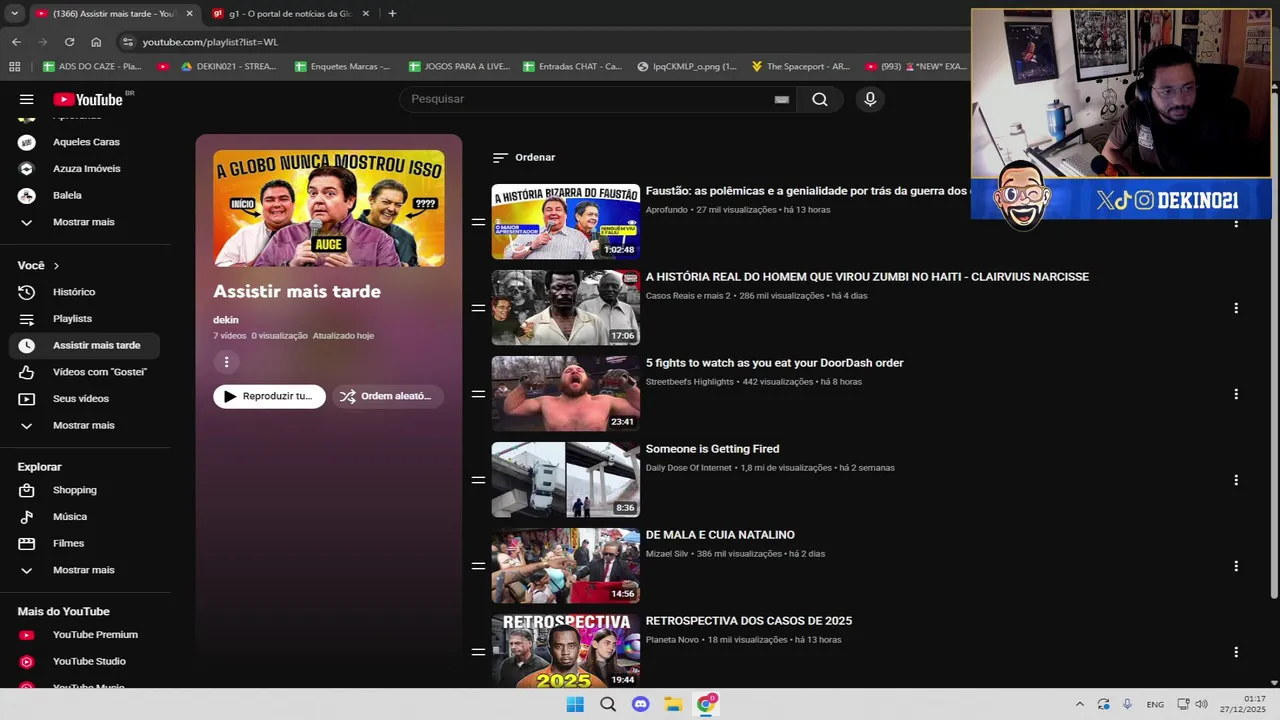
Task: Open Discord from the taskbar
Action: (641, 704)
